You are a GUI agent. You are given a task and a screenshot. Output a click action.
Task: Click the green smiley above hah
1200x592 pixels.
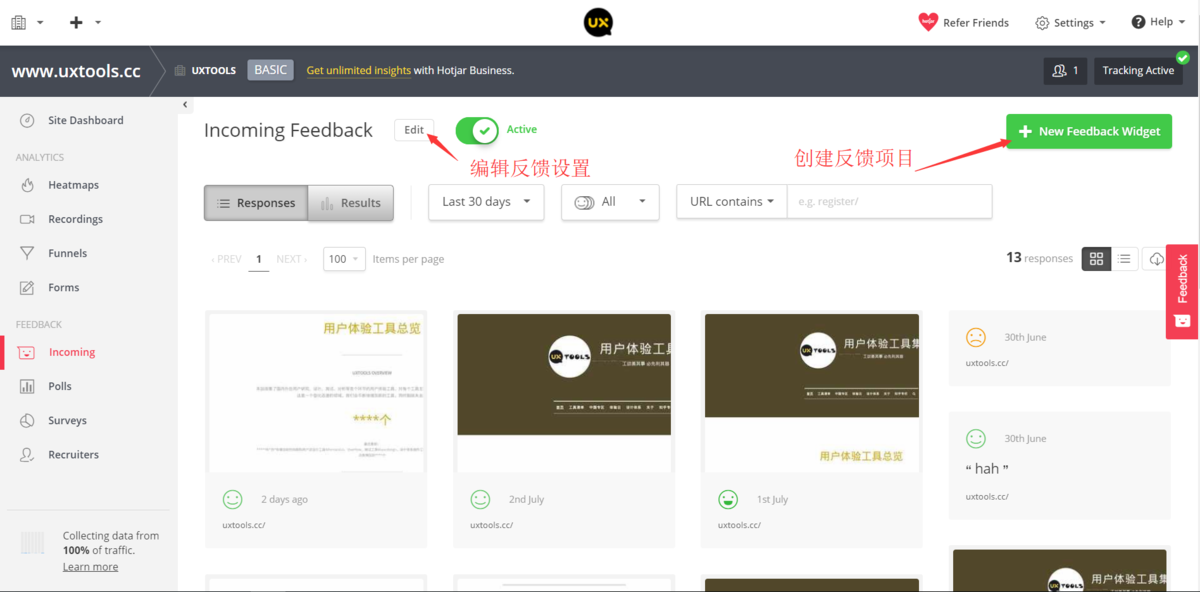[x=976, y=438]
